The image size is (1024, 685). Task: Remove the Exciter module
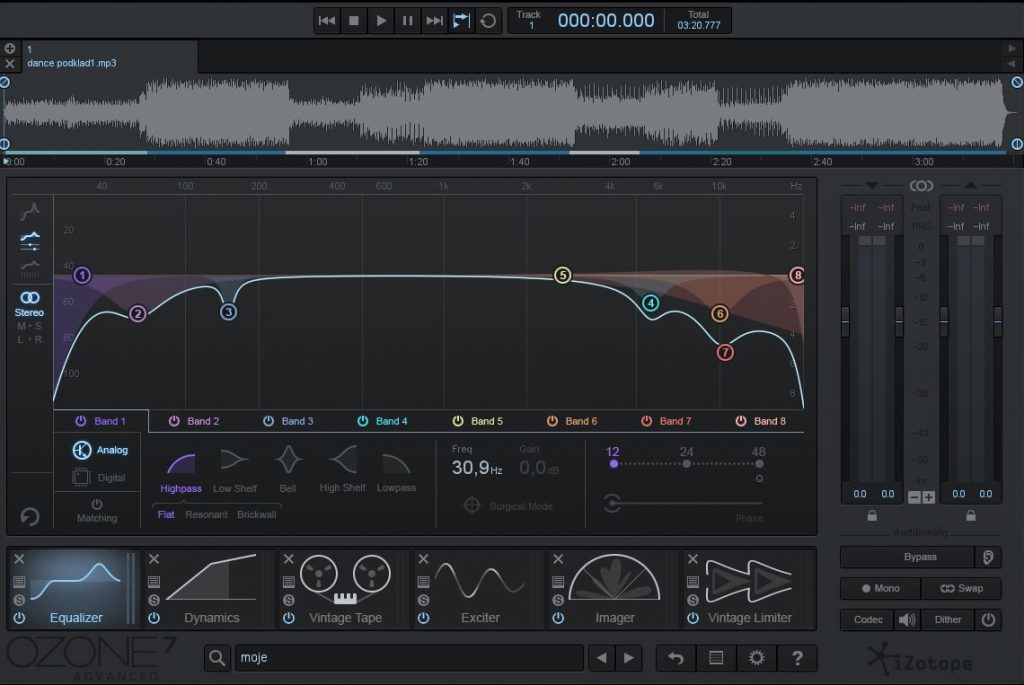tap(423, 559)
